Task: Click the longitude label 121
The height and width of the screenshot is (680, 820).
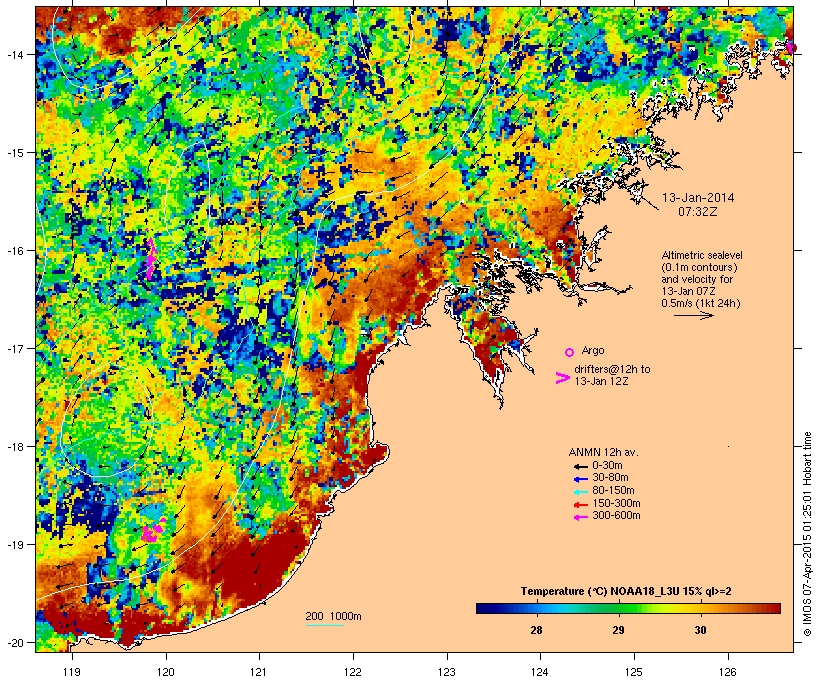Action: click(259, 672)
